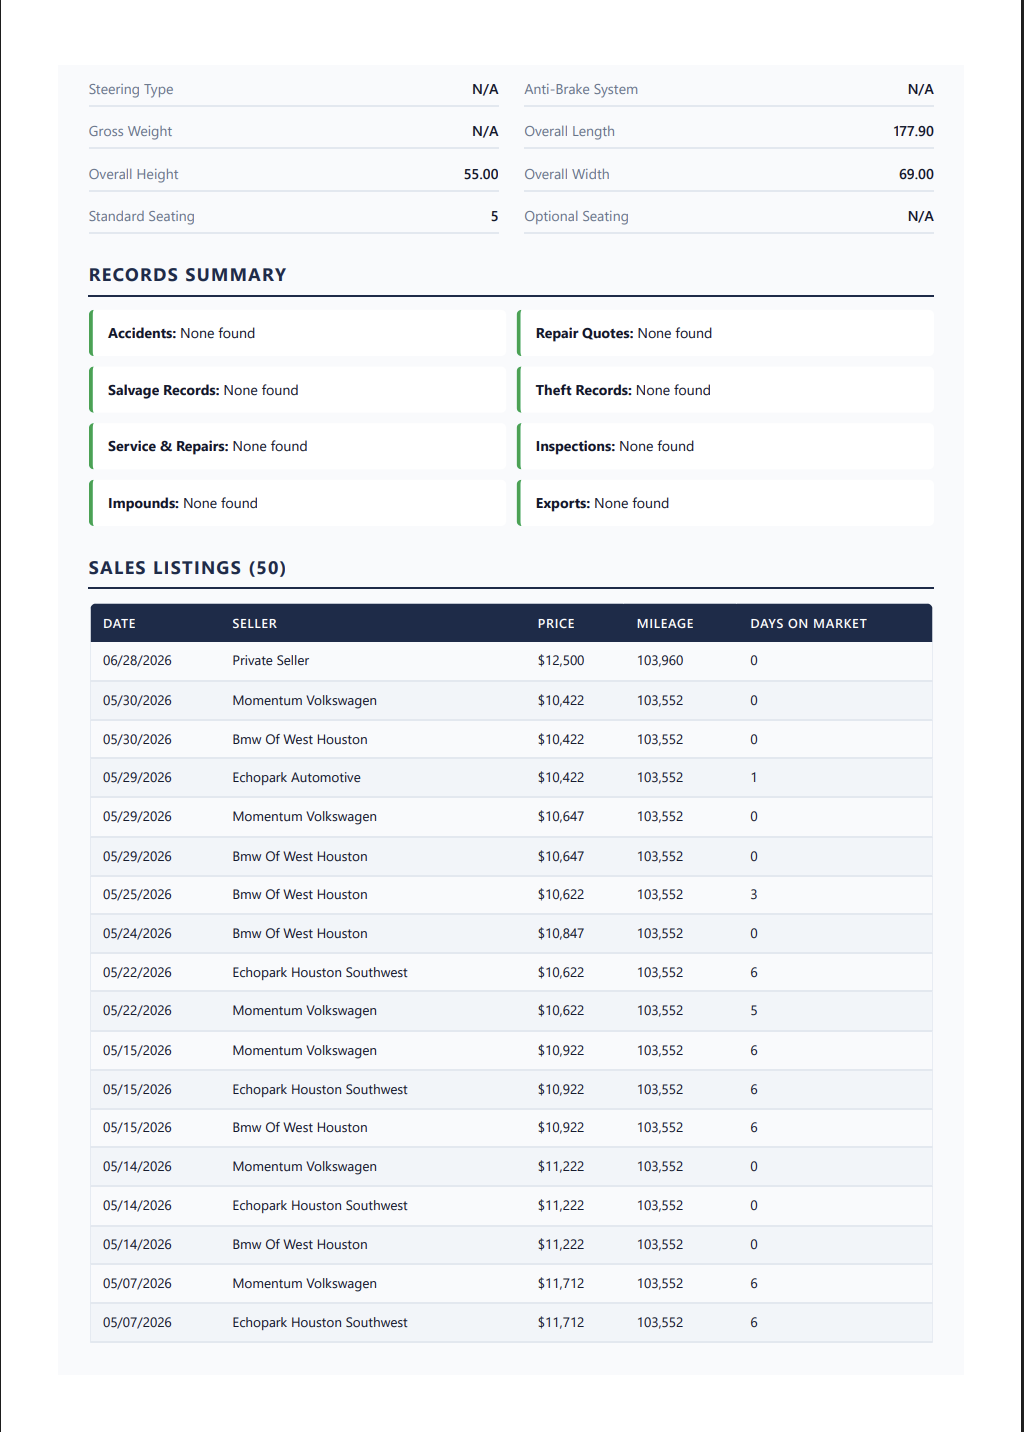
Task: Click the Theft Records card
Action: [x=725, y=390]
